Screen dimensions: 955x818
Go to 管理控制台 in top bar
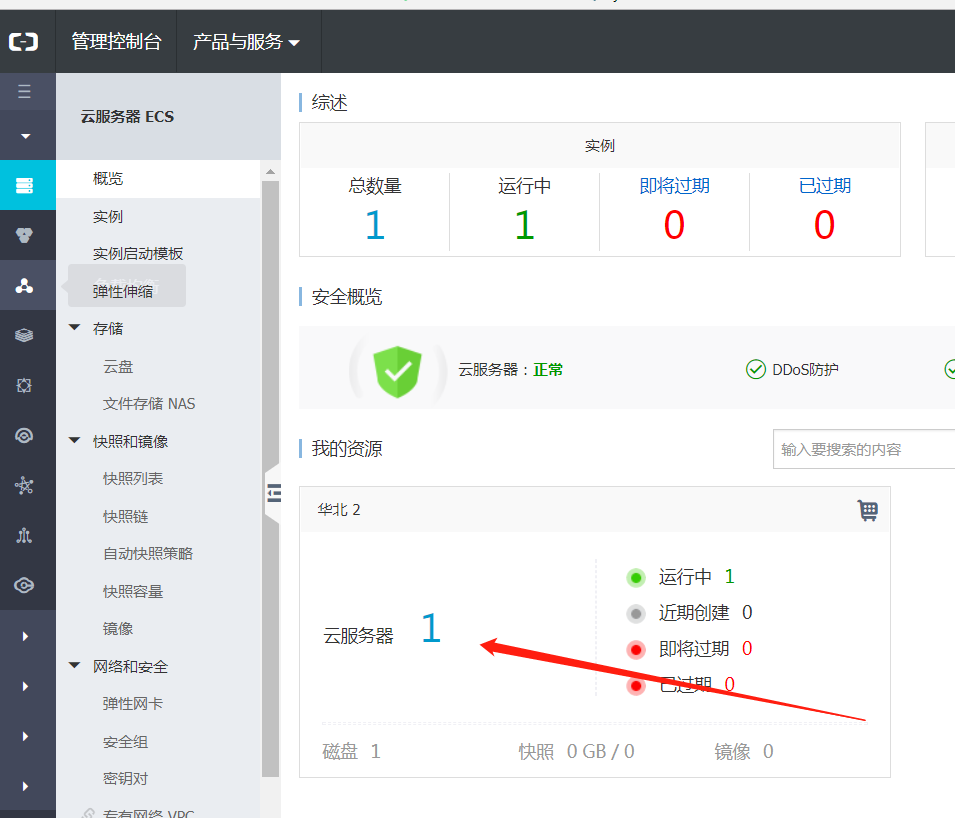[116, 41]
